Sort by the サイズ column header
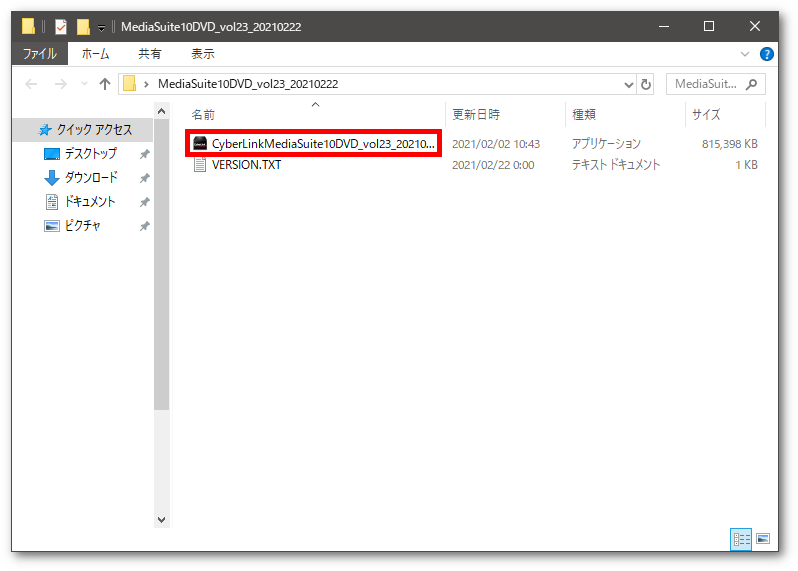Screen dimensions: 798x571 pos(706,115)
